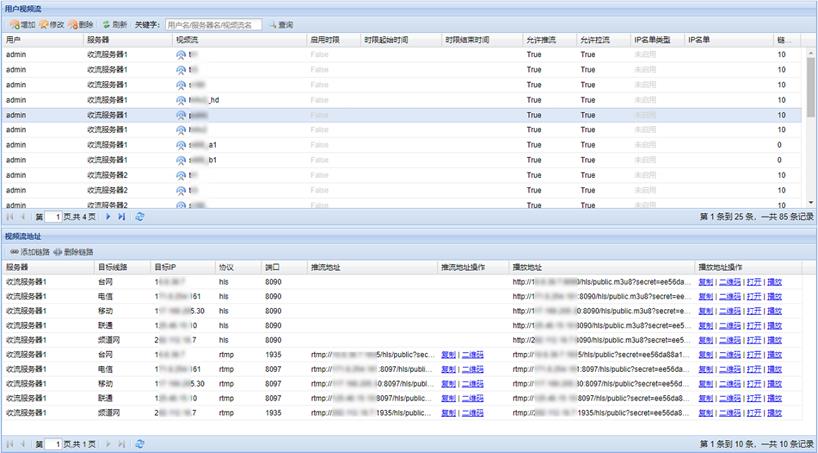Copy playback address for 台网 hls row

pos(705,282)
